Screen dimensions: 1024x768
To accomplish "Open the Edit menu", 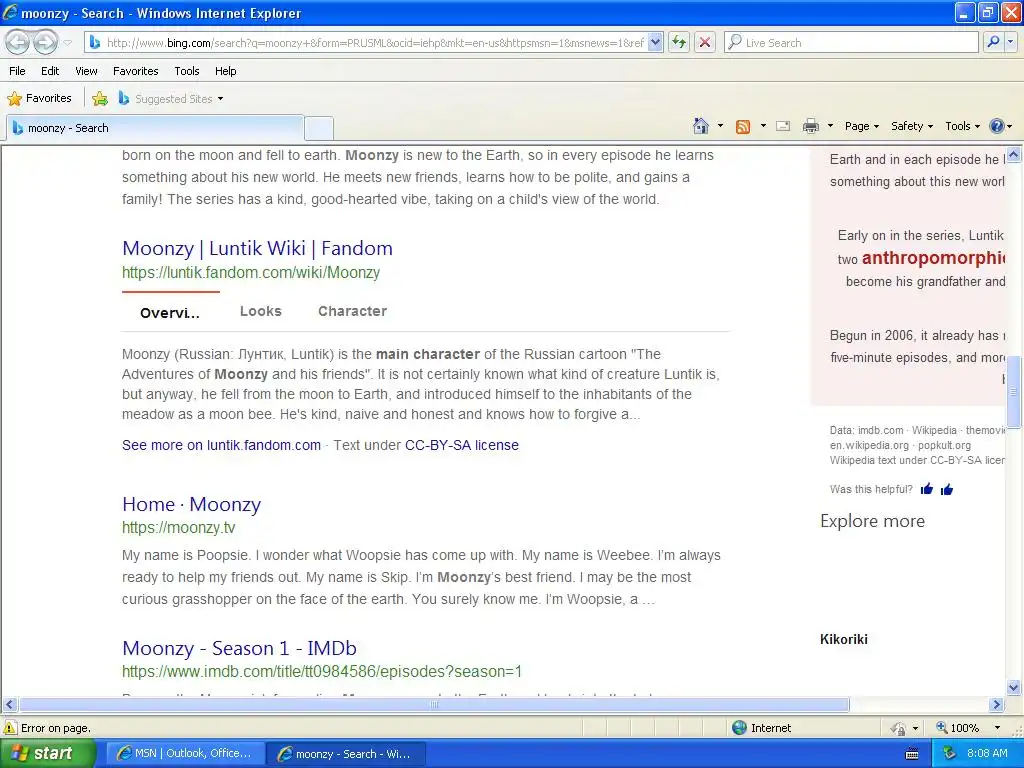I will point(50,71).
